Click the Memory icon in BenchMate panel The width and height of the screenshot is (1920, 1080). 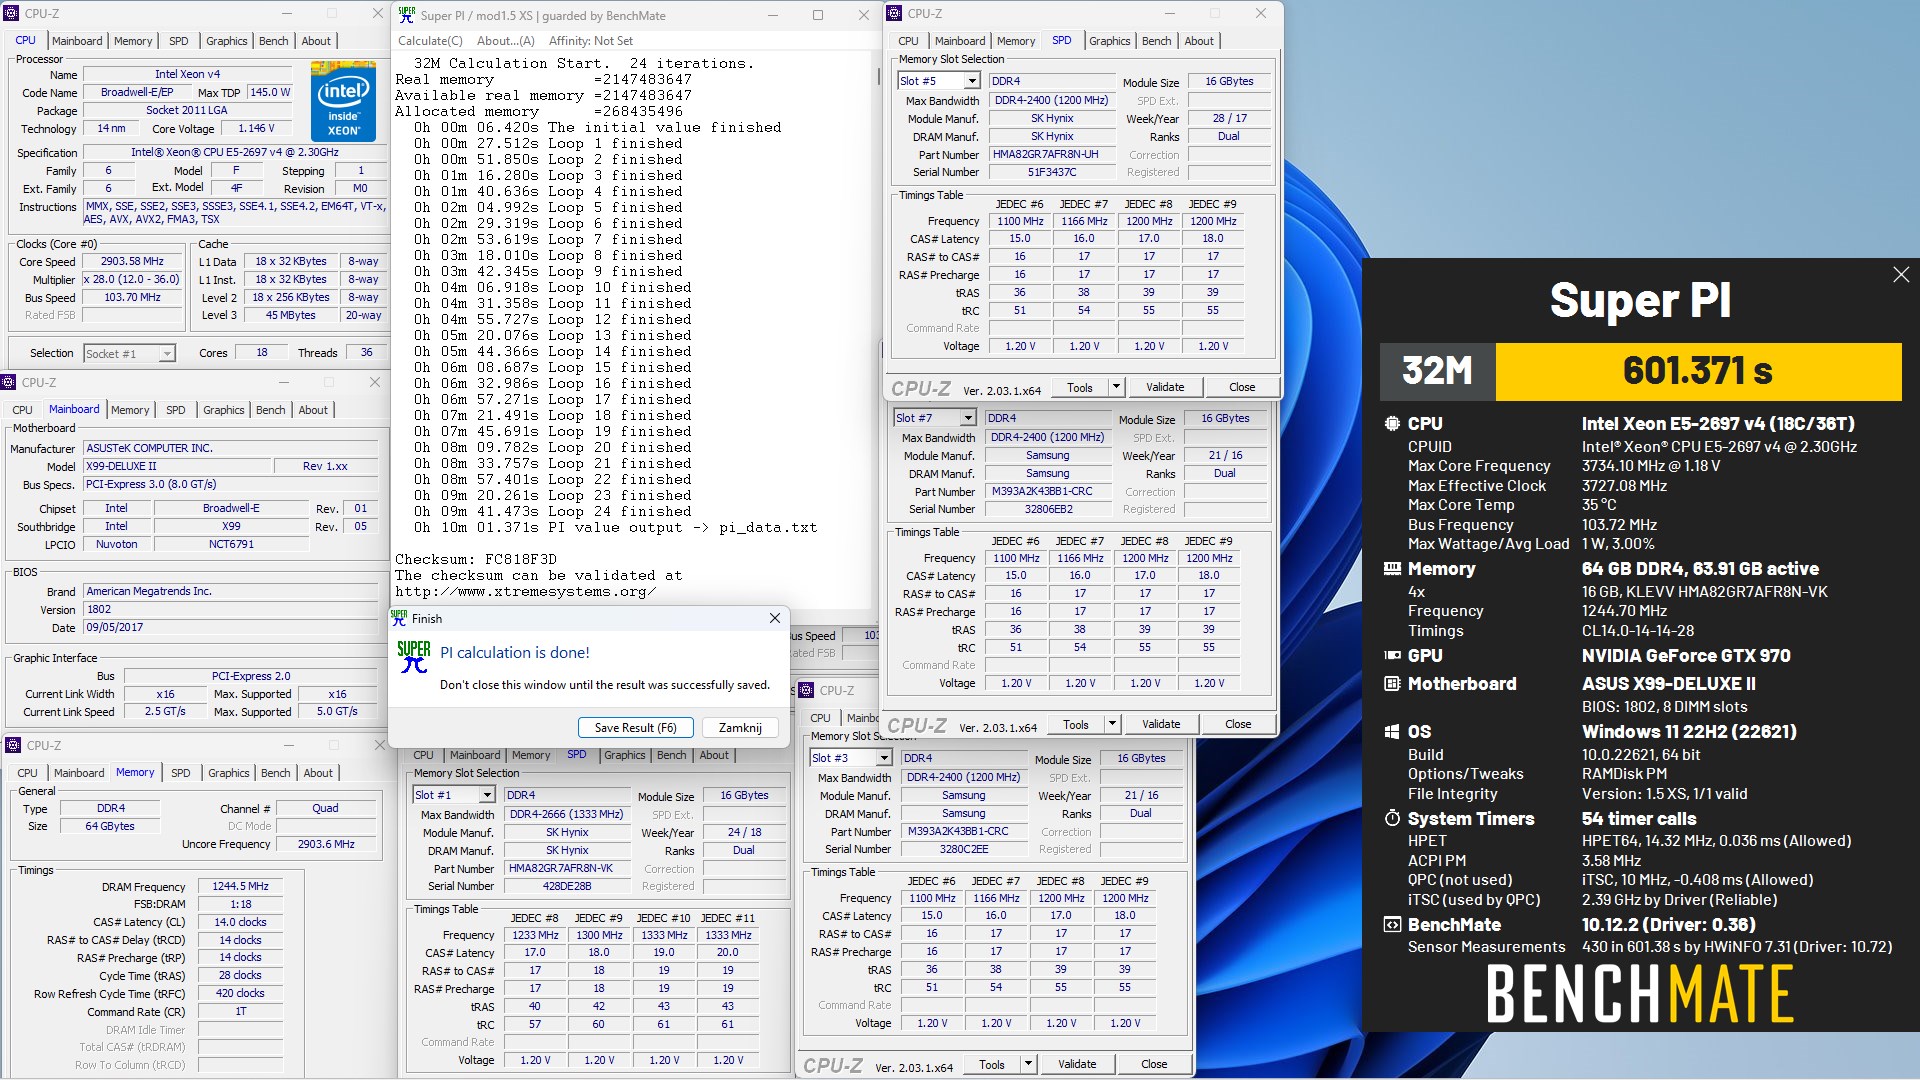click(x=1392, y=568)
